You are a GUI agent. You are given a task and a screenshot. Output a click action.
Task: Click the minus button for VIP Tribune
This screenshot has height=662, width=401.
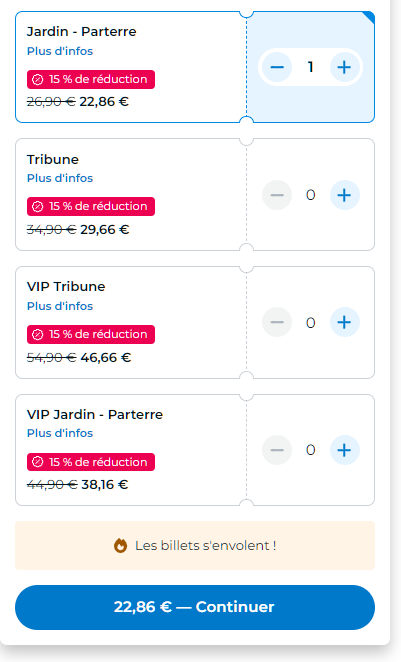277,323
